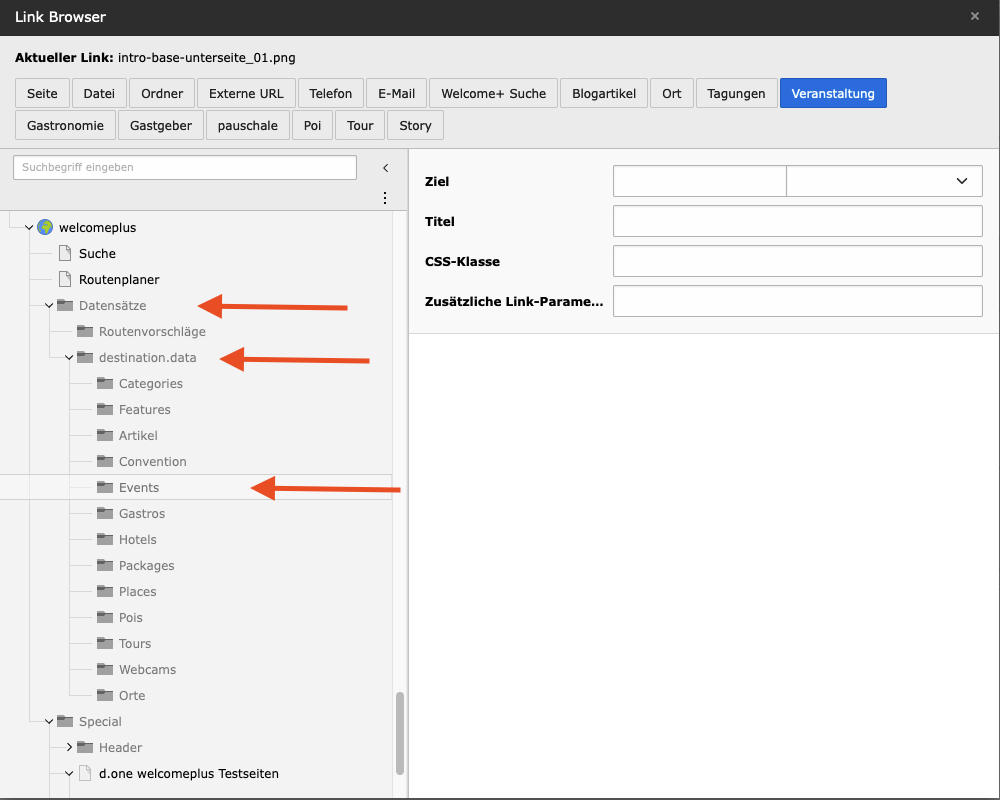Select the Webcams folder label
Viewport: 1000px width, 800px height.
147,669
